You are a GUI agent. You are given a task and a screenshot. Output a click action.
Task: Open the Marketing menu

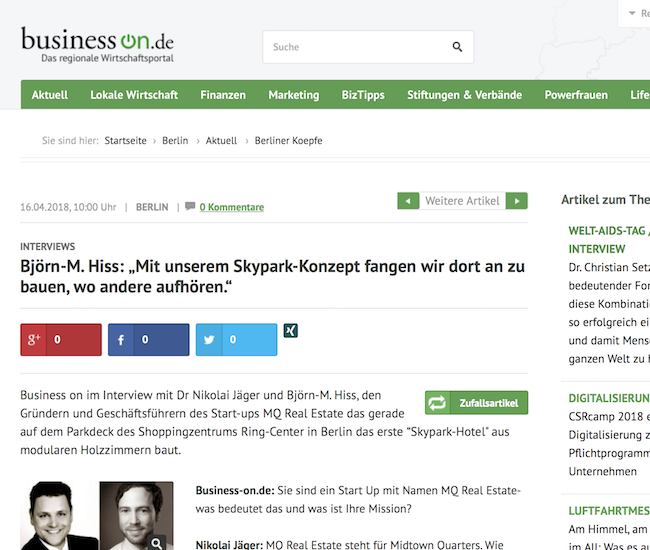[294, 95]
